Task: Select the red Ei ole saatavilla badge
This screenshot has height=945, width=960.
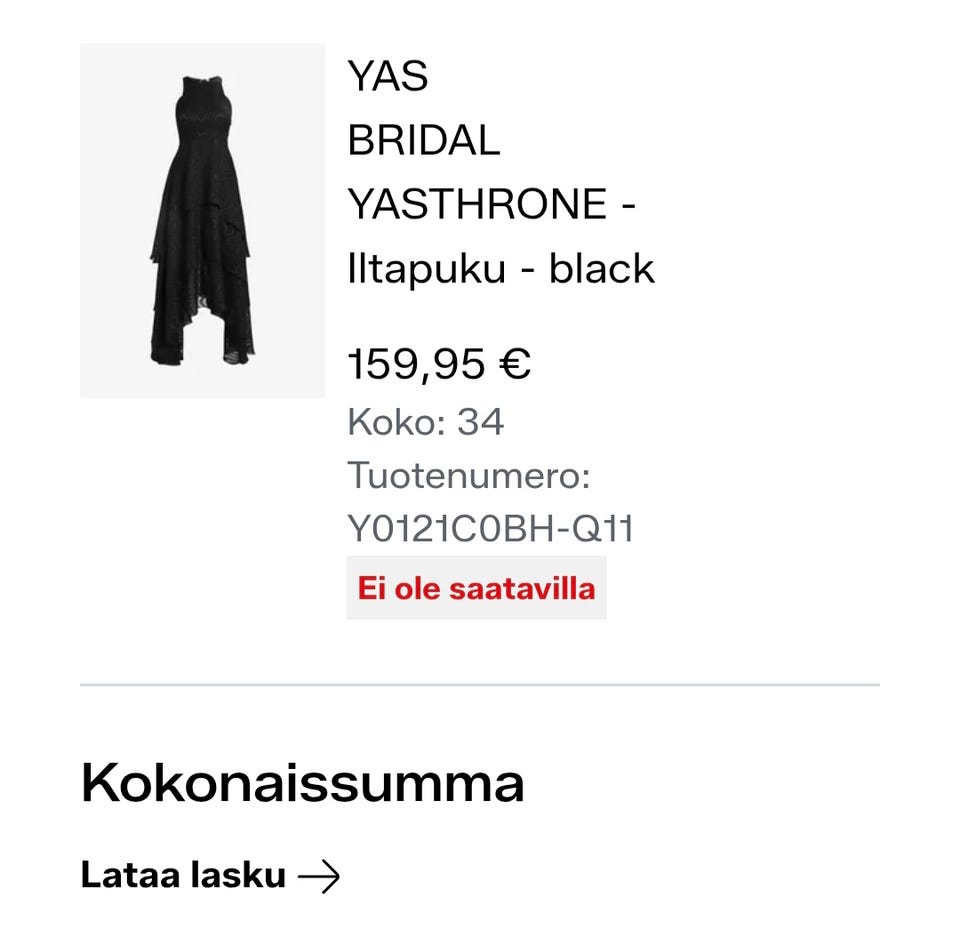Action: coord(476,588)
